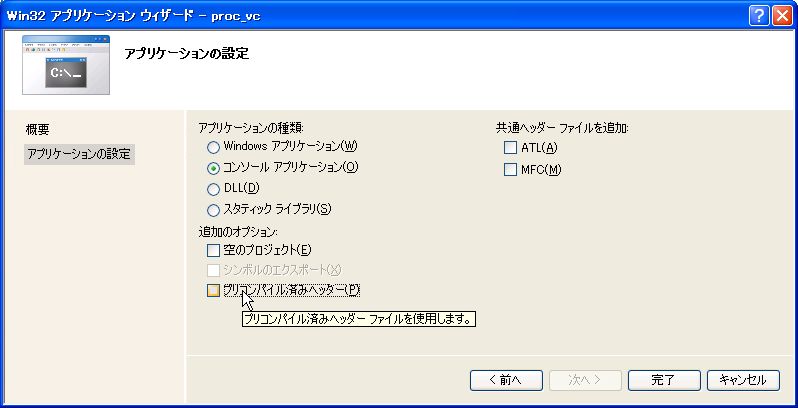Screen dimensions: 798x408
Task: Close the Win32 wizard dialog
Action: tap(781, 16)
